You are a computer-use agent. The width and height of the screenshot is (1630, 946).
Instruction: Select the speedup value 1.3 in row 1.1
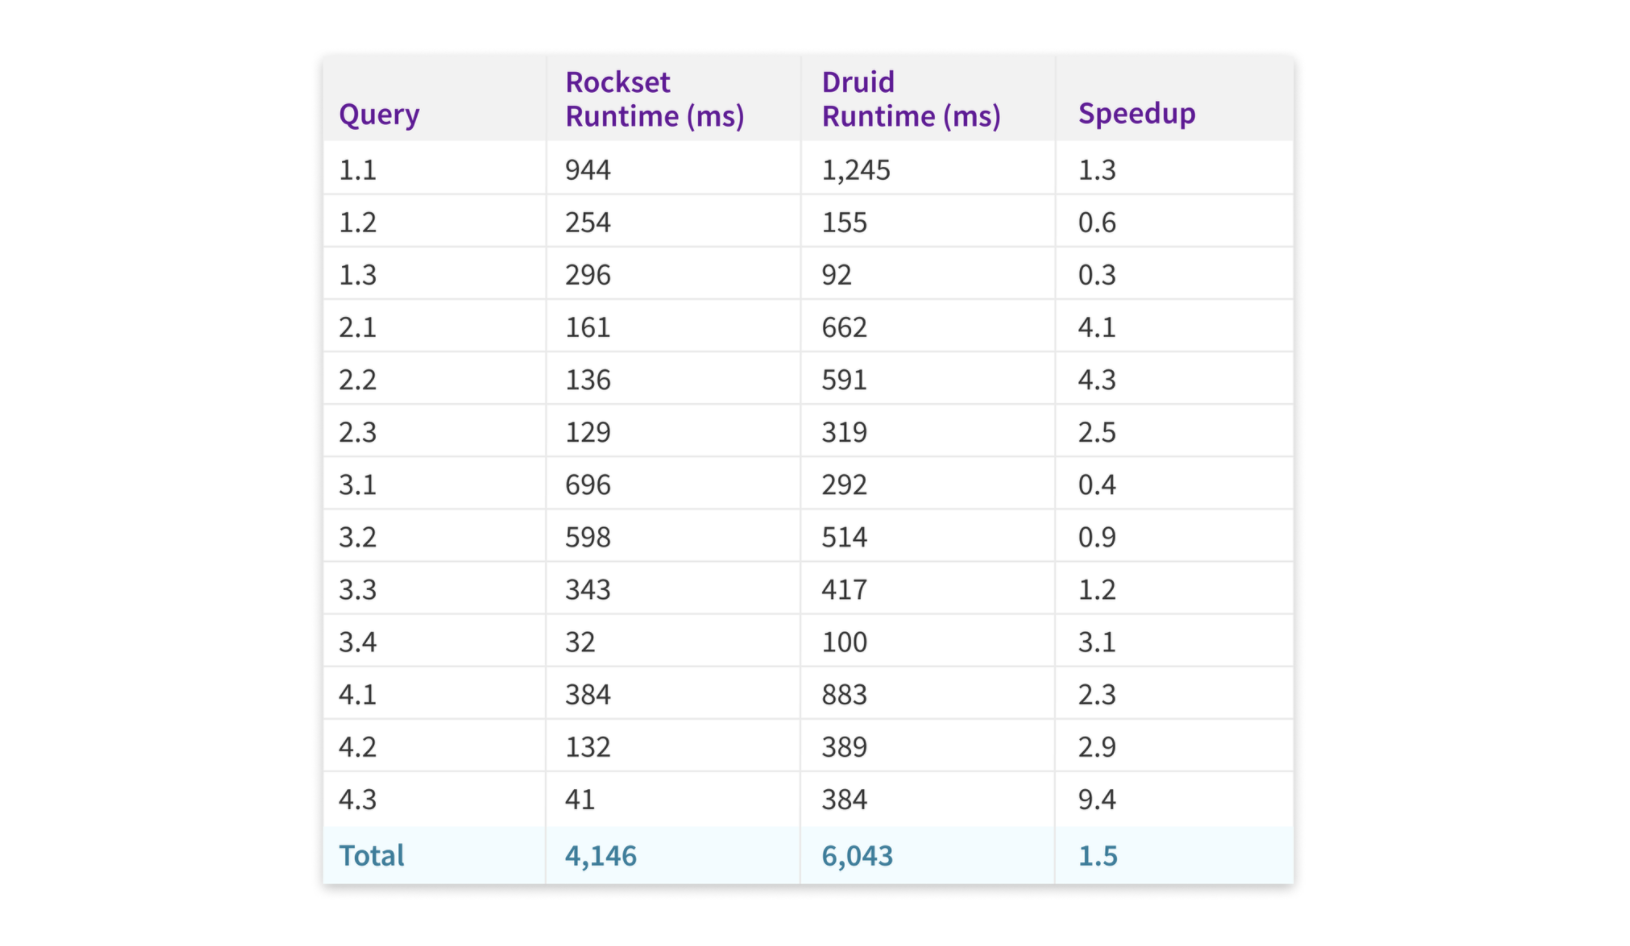1097,170
